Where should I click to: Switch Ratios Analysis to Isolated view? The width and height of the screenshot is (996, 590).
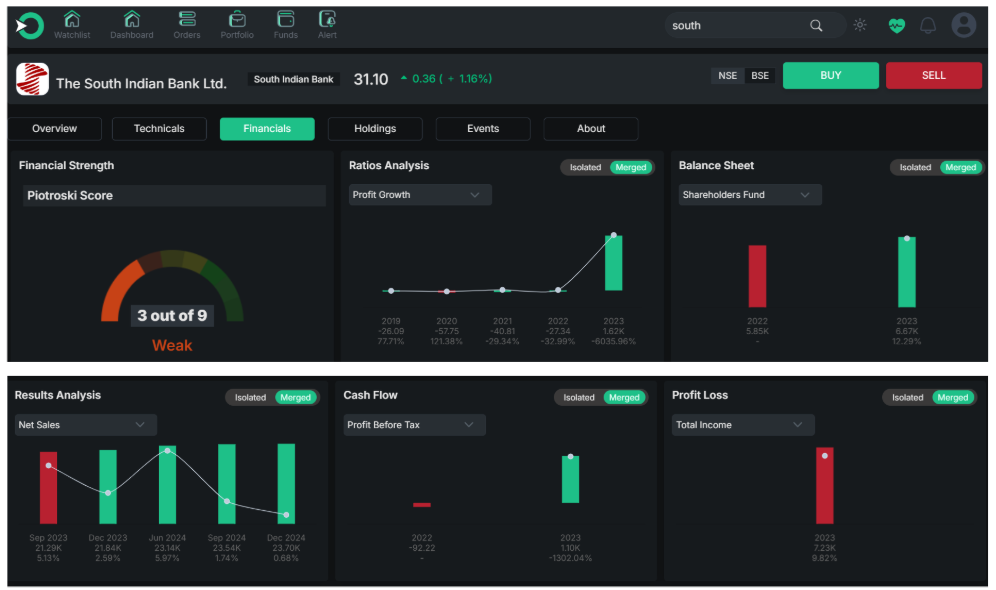point(585,168)
